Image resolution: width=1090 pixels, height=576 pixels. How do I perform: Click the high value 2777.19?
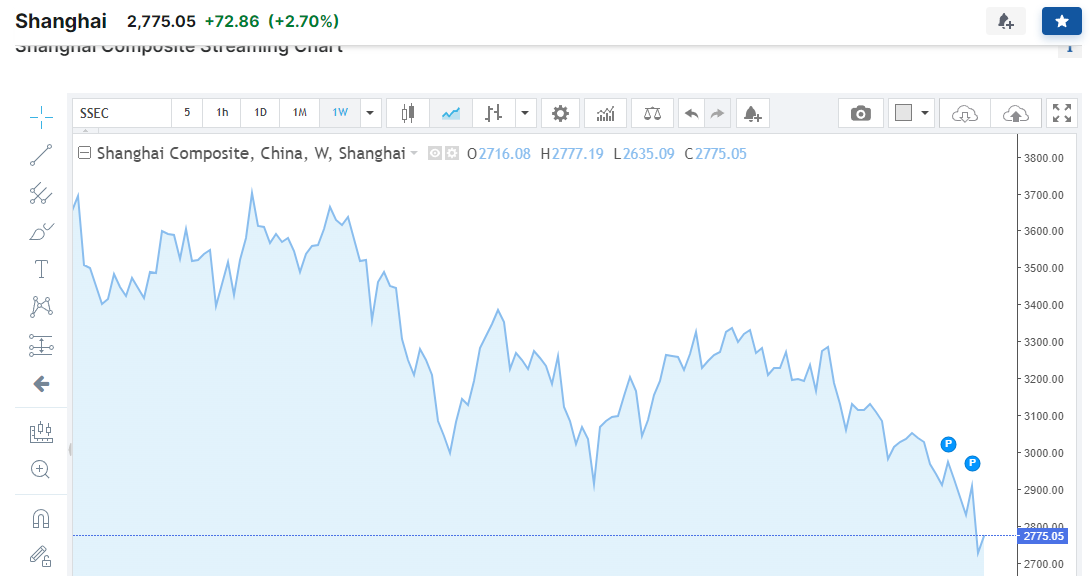click(x=578, y=154)
